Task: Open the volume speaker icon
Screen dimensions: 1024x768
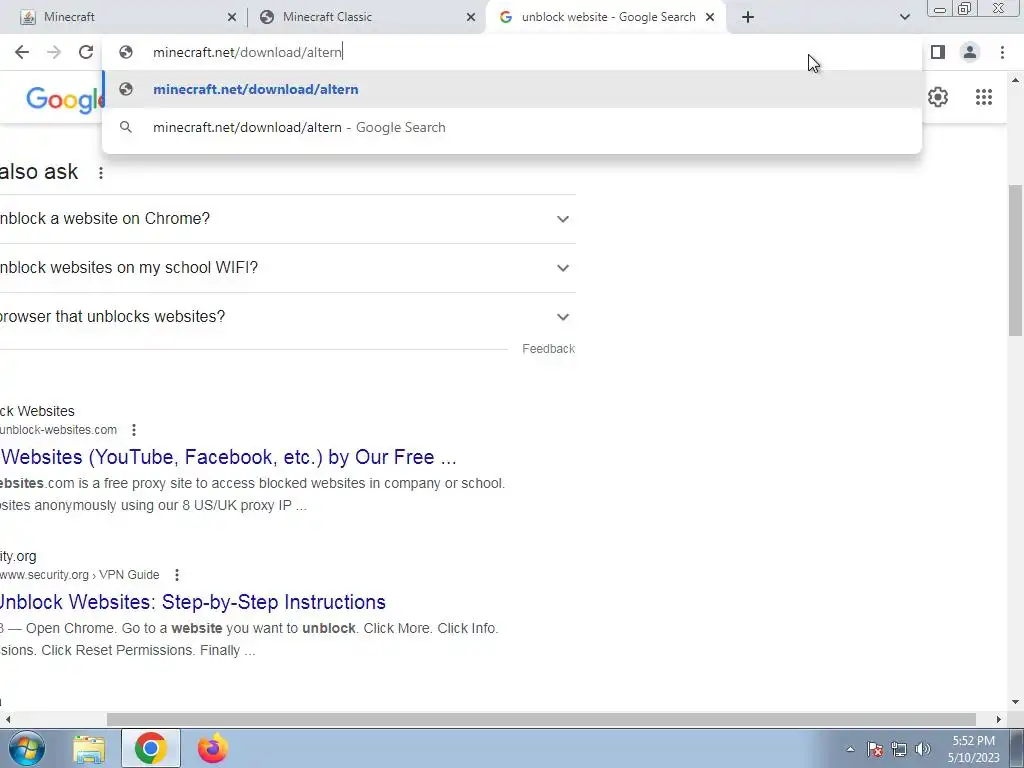Action: 923,749
